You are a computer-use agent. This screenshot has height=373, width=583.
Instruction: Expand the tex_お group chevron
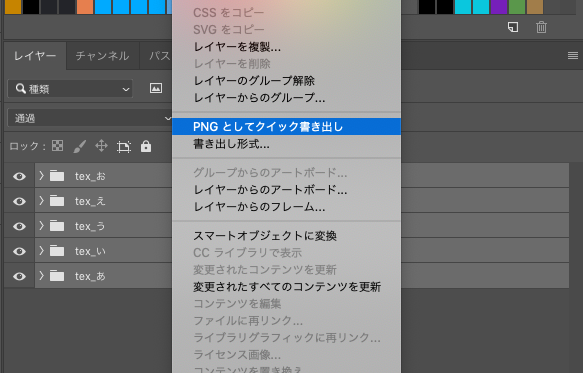click(41, 175)
